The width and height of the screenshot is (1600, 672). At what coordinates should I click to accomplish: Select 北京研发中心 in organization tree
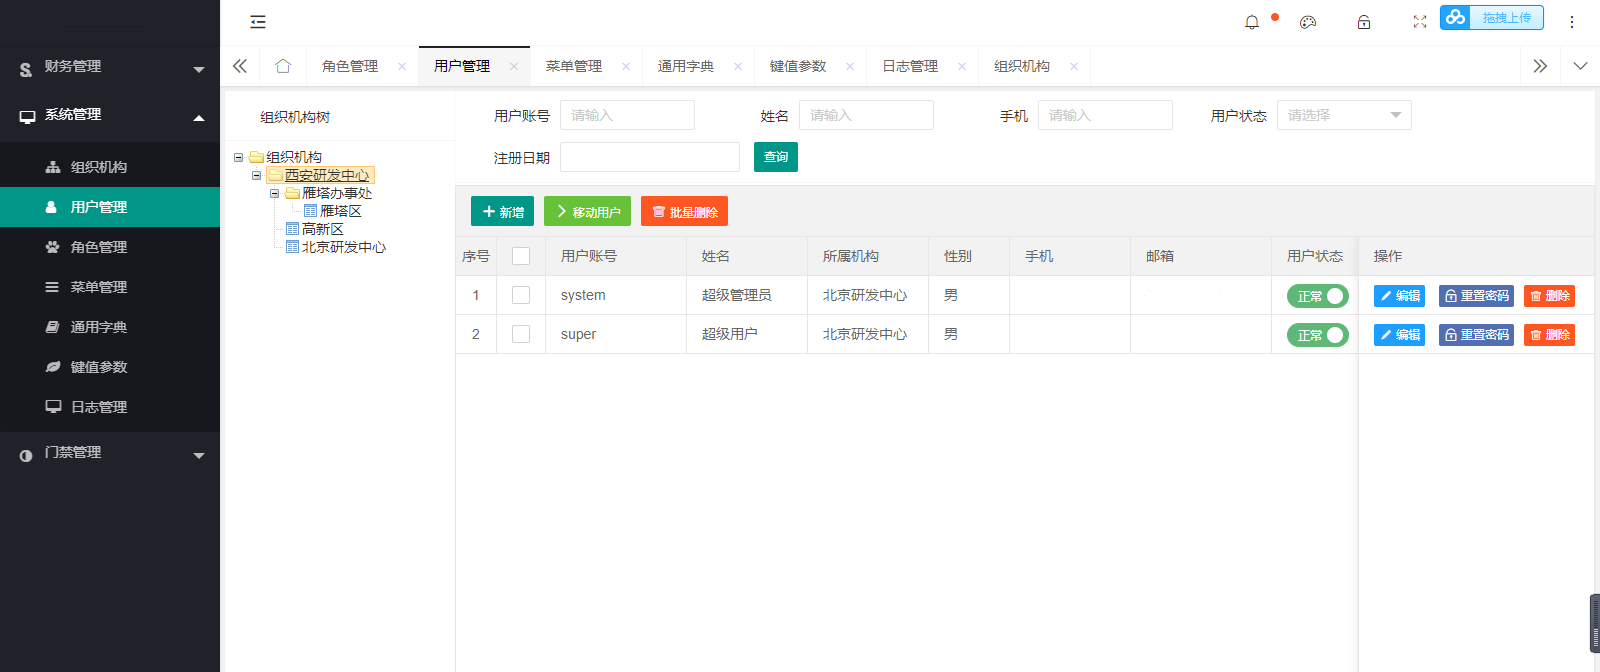pyautogui.click(x=343, y=247)
